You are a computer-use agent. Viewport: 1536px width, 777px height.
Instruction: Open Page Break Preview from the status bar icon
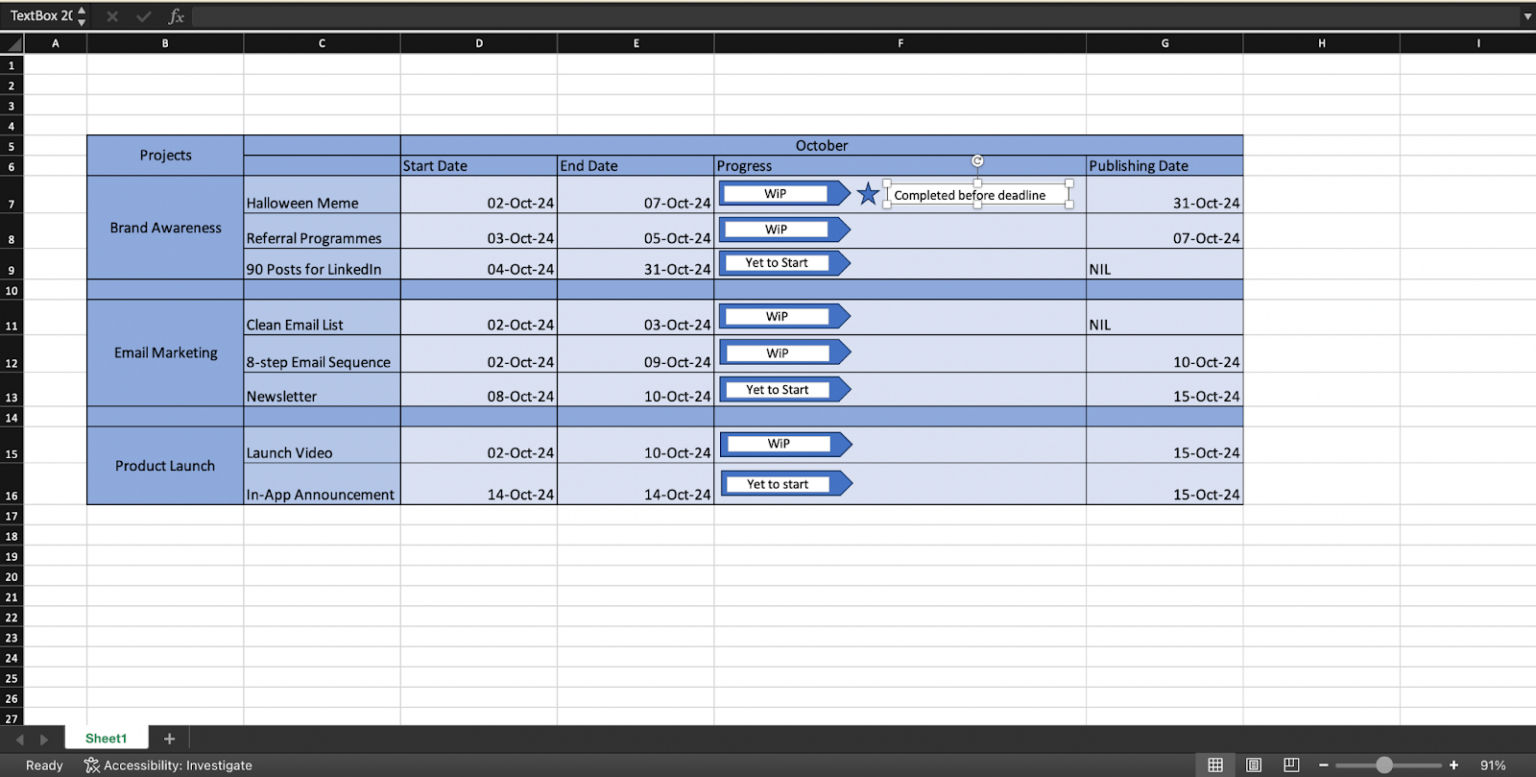point(1291,764)
